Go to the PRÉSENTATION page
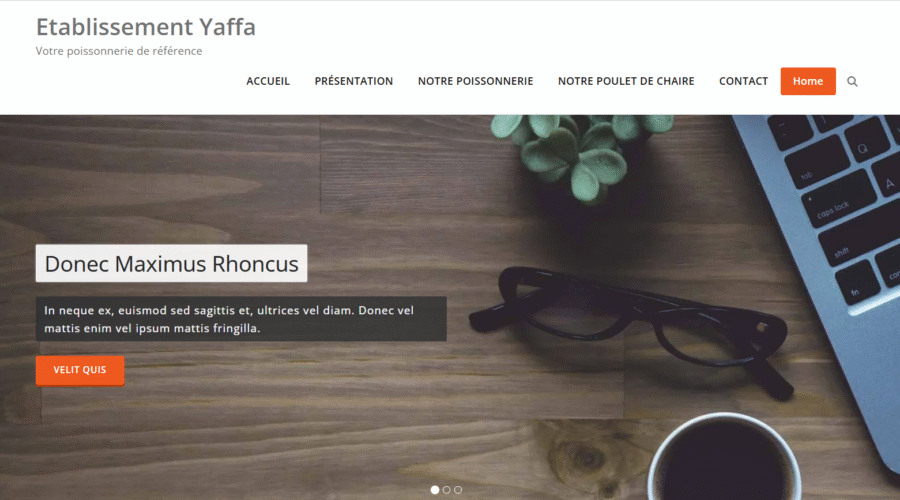Image resolution: width=900 pixels, height=500 pixels. (x=354, y=81)
